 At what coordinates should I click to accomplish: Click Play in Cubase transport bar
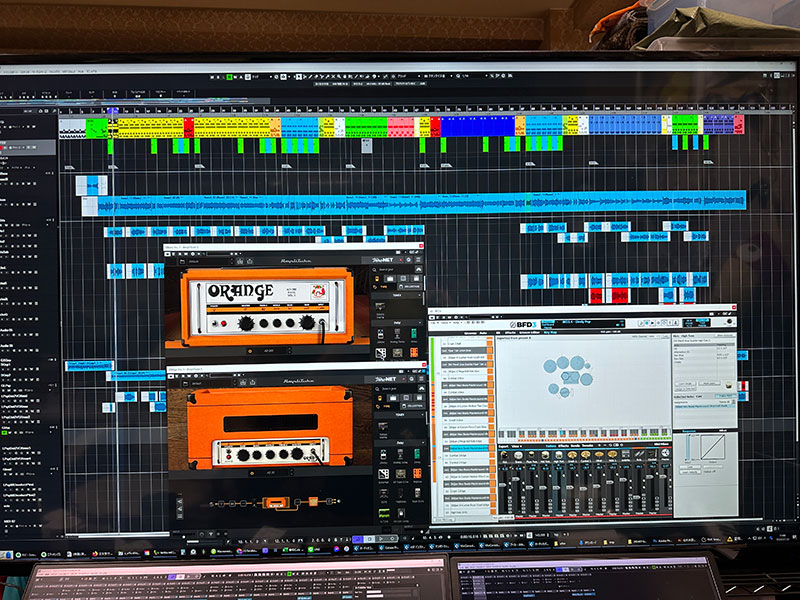point(381,539)
